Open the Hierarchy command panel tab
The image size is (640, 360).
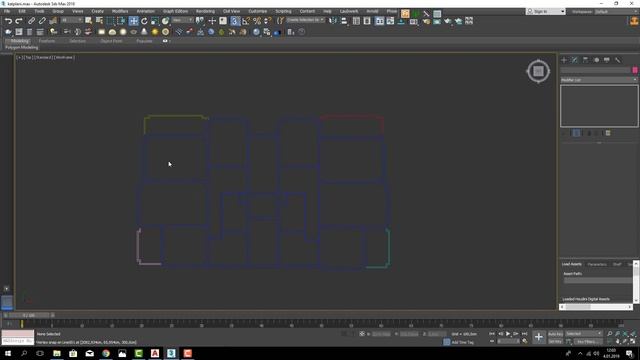pyautogui.click(x=585, y=60)
